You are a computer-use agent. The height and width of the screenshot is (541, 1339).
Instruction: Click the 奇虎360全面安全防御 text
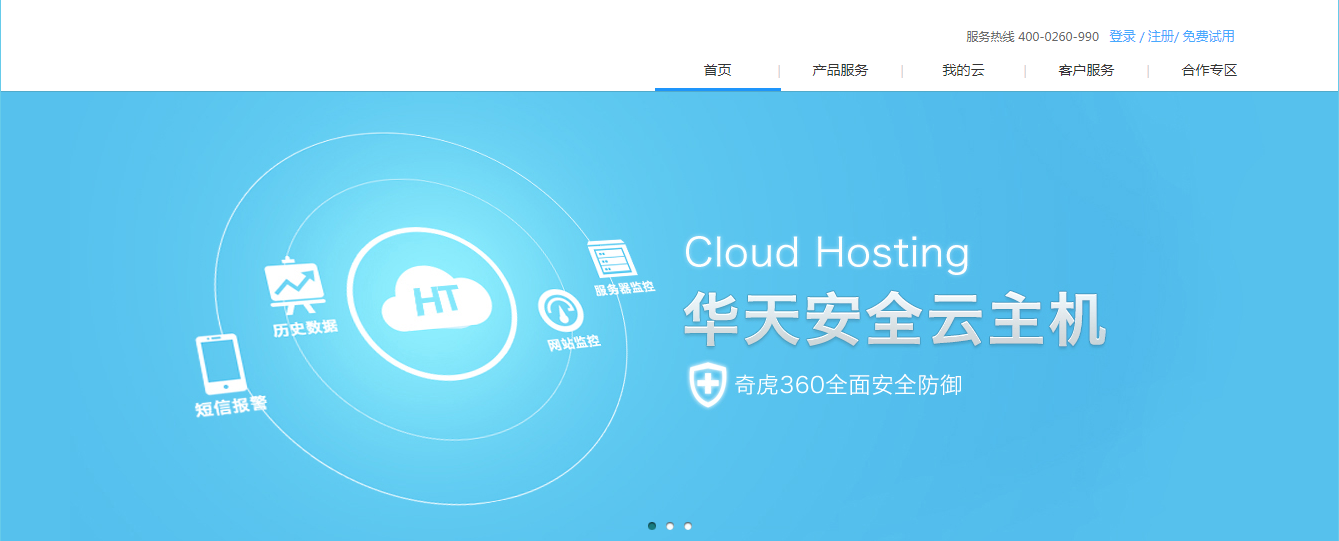coord(848,385)
